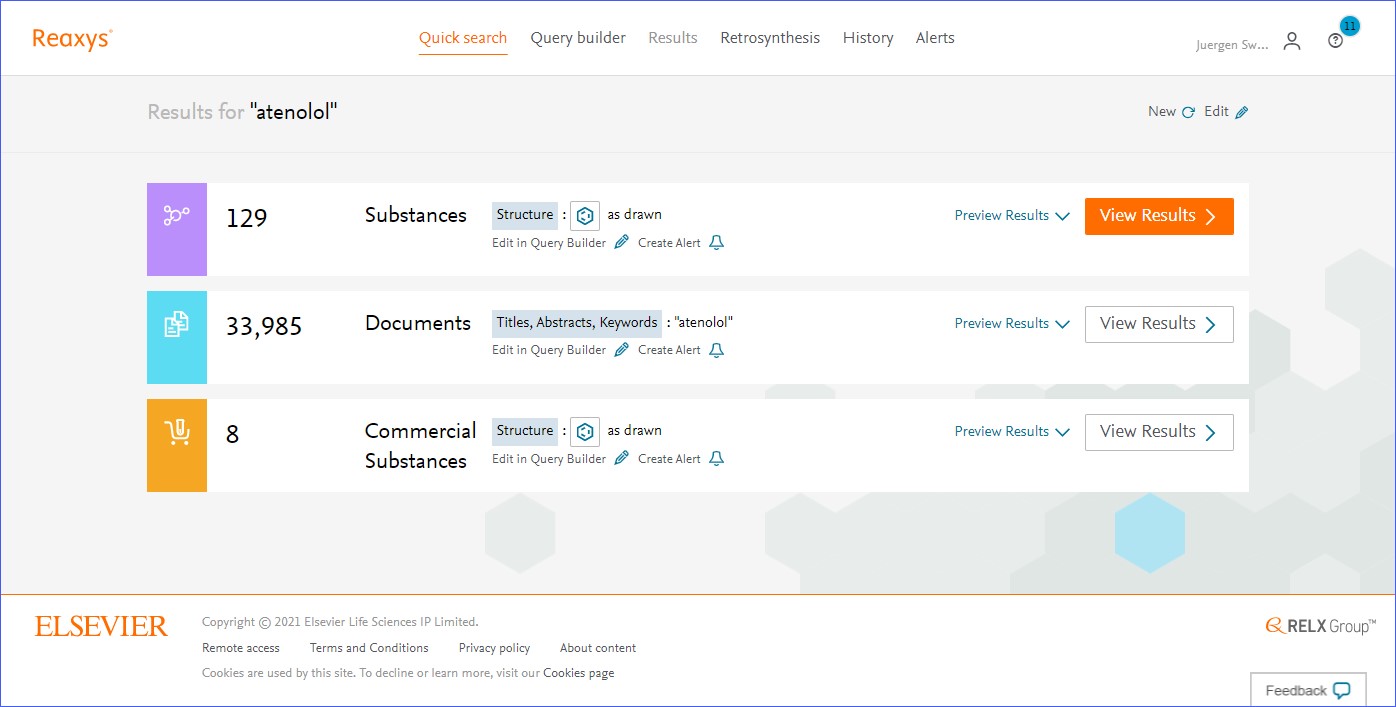Open the Feedback button
The width and height of the screenshot is (1396, 707).
pyautogui.click(x=1307, y=690)
